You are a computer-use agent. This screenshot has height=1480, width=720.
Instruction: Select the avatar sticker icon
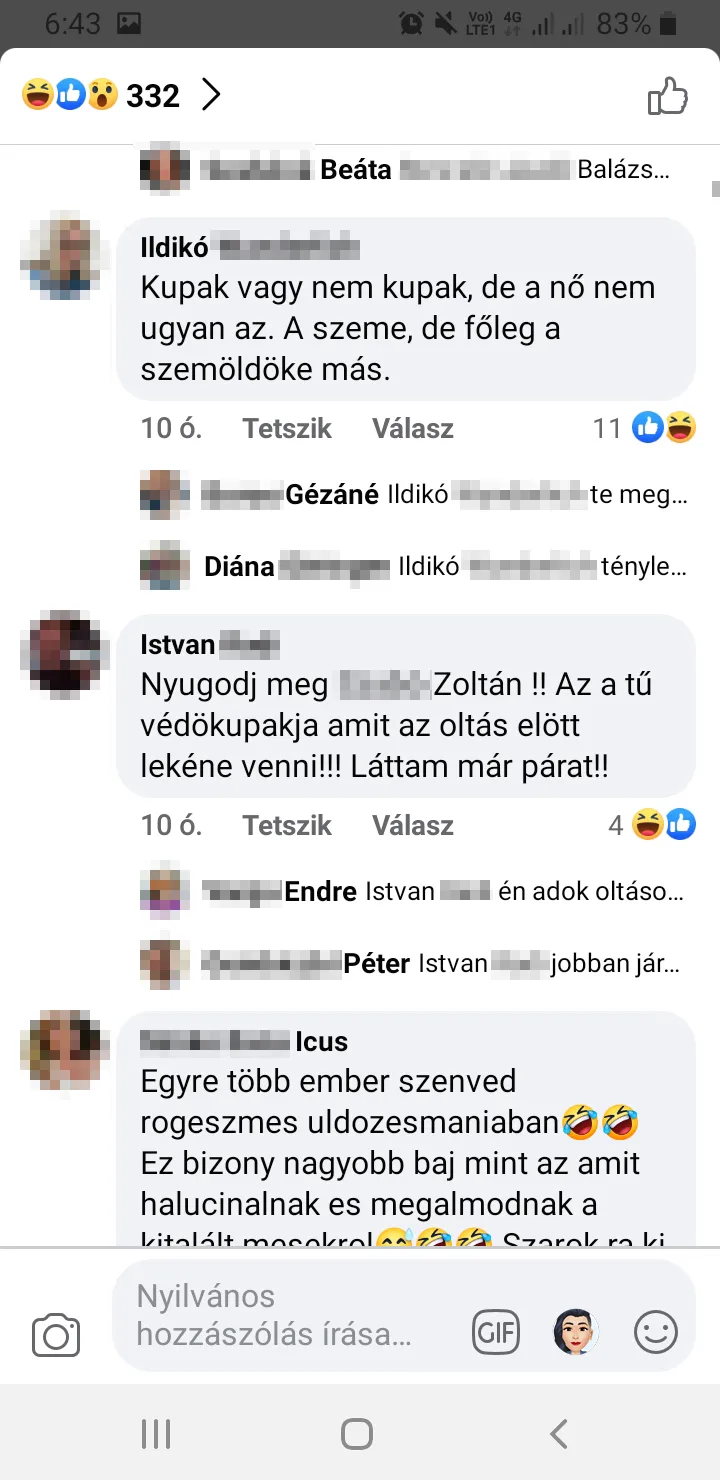coord(576,1332)
